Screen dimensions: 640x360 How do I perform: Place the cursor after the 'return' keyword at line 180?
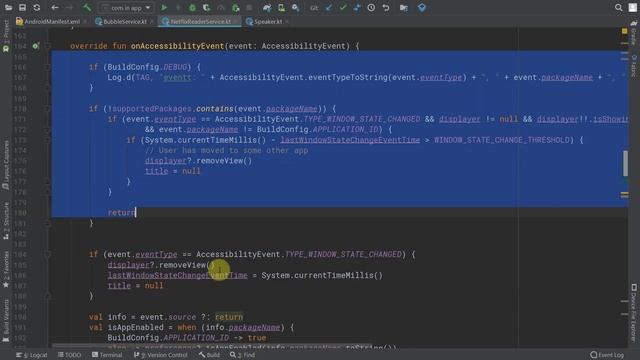136,213
